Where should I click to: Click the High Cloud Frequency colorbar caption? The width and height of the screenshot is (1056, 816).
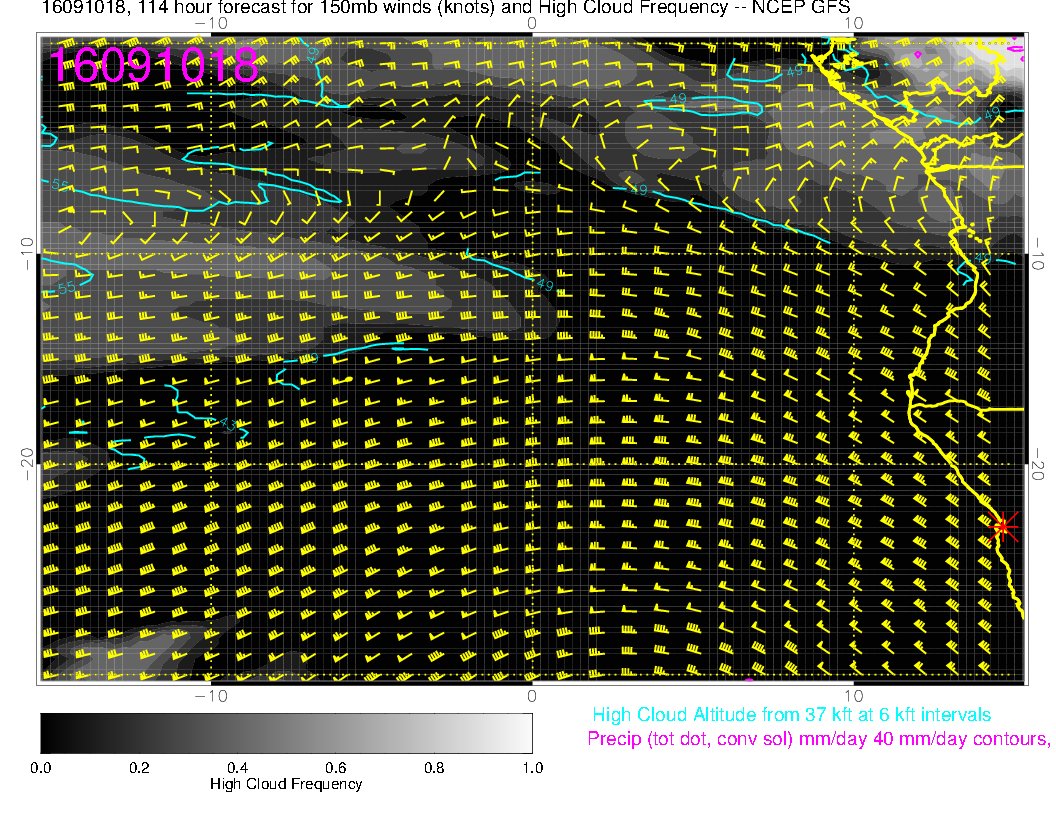[x=286, y=784]
